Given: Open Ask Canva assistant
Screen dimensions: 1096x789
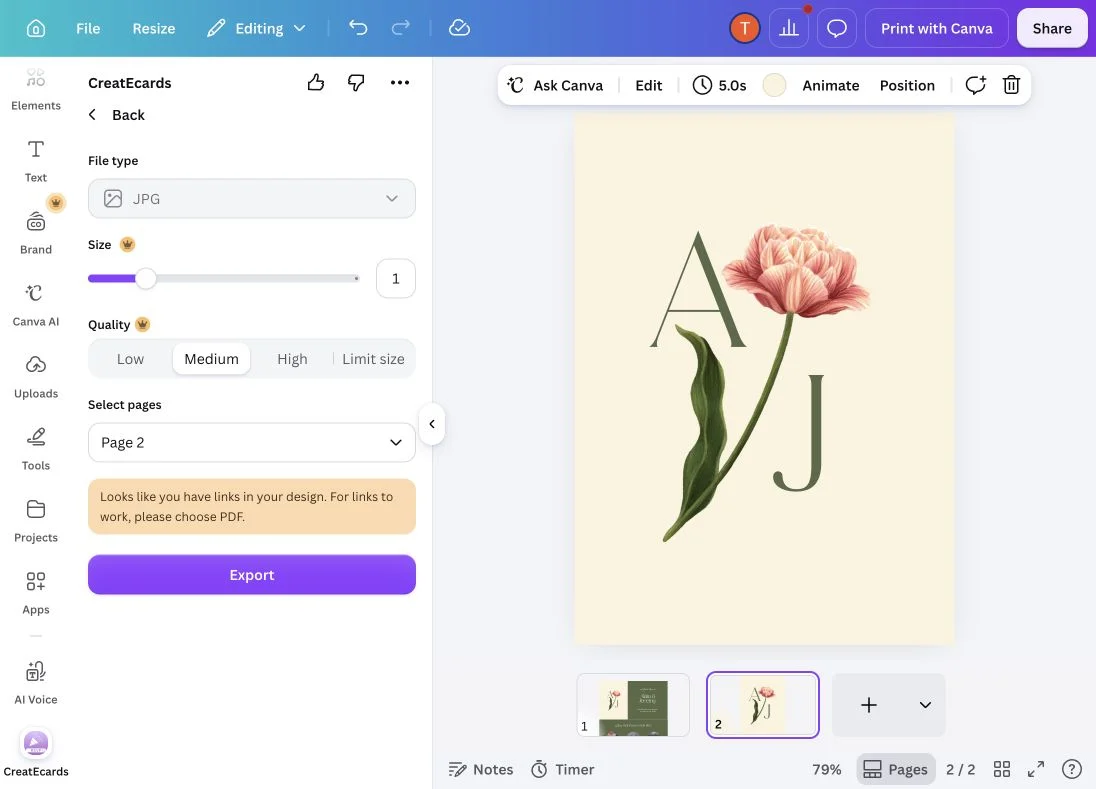Looking at the screenshot, I should point(555,85).
